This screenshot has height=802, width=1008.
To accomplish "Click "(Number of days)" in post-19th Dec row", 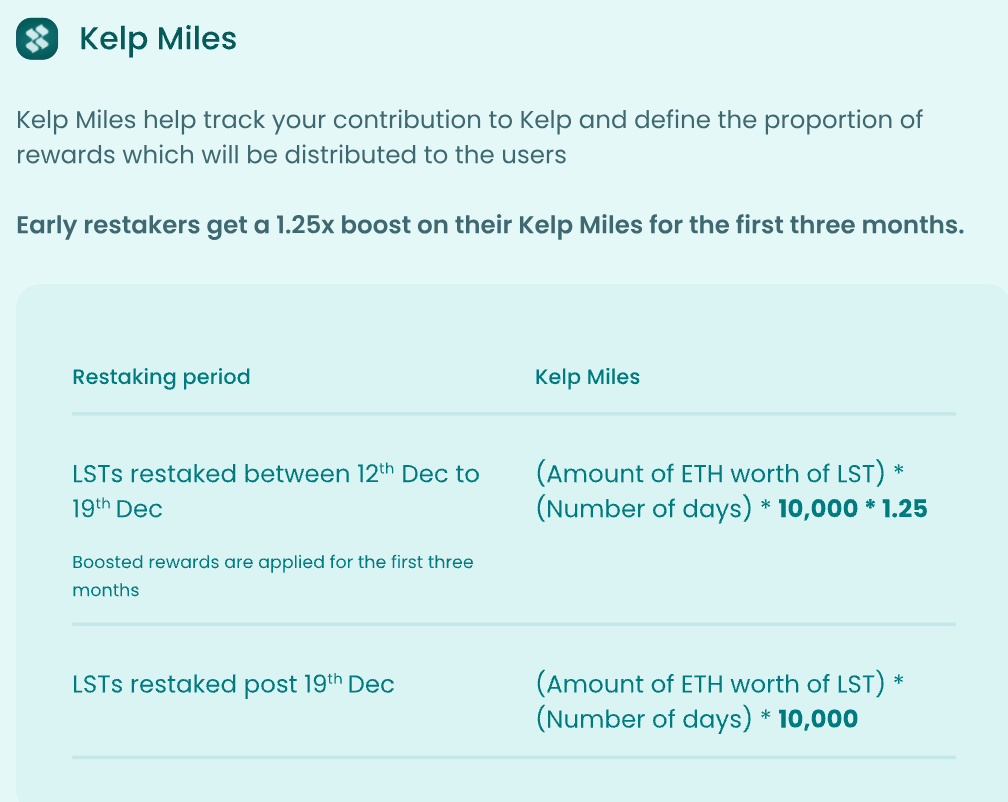I will [x=643, y=720].
